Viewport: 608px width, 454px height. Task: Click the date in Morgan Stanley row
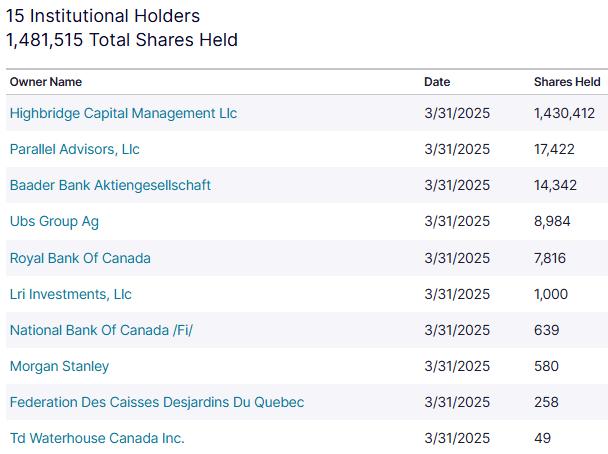(457, 366)
